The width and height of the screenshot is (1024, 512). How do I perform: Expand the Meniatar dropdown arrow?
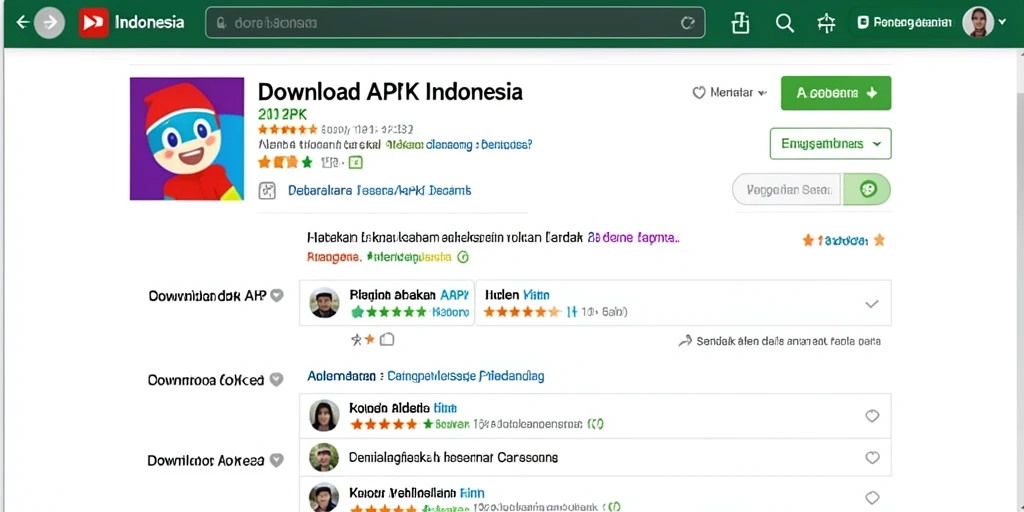[x=761, y=93]
